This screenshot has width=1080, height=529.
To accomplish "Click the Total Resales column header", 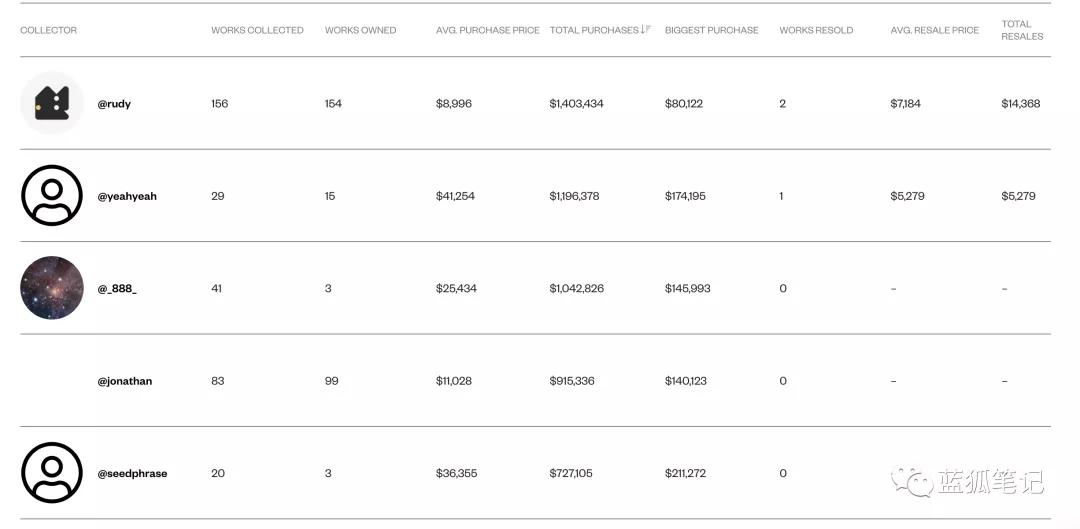I will click(1022, 30).
